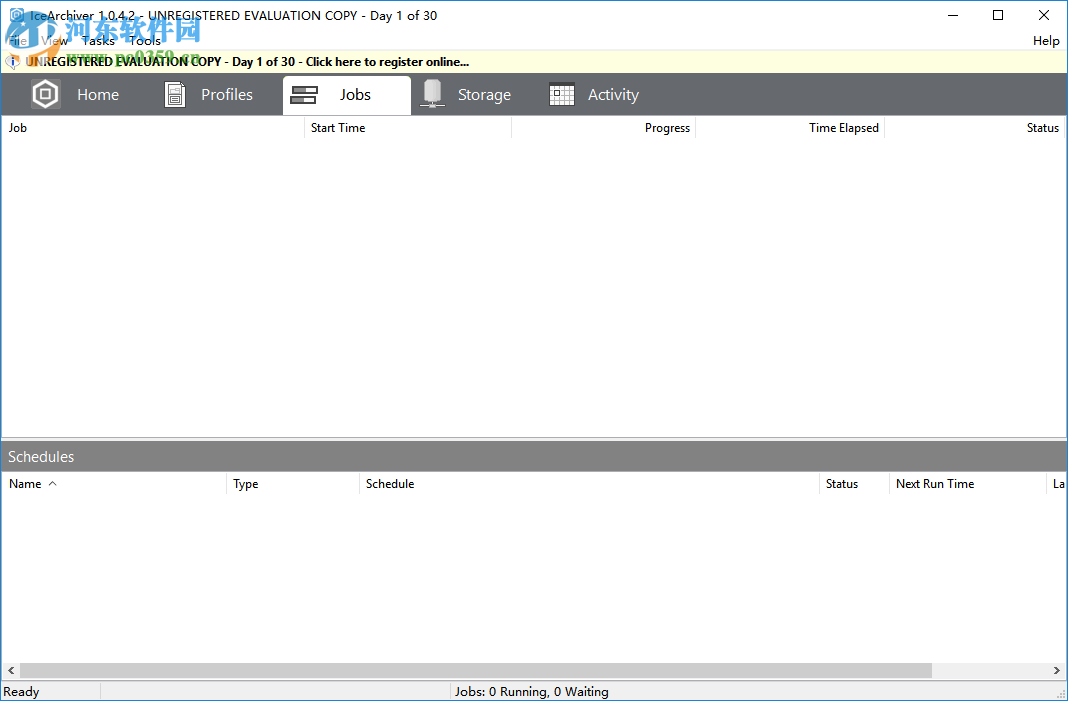Sort jobs by Progress column
Viewport: 1068px width, 701px height.
click(603, 127)
